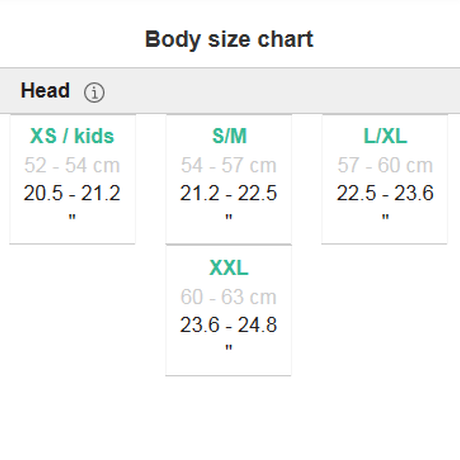
Task: Select the XS / kids size card
Action: pyautogui.click(x=72, y=179)
